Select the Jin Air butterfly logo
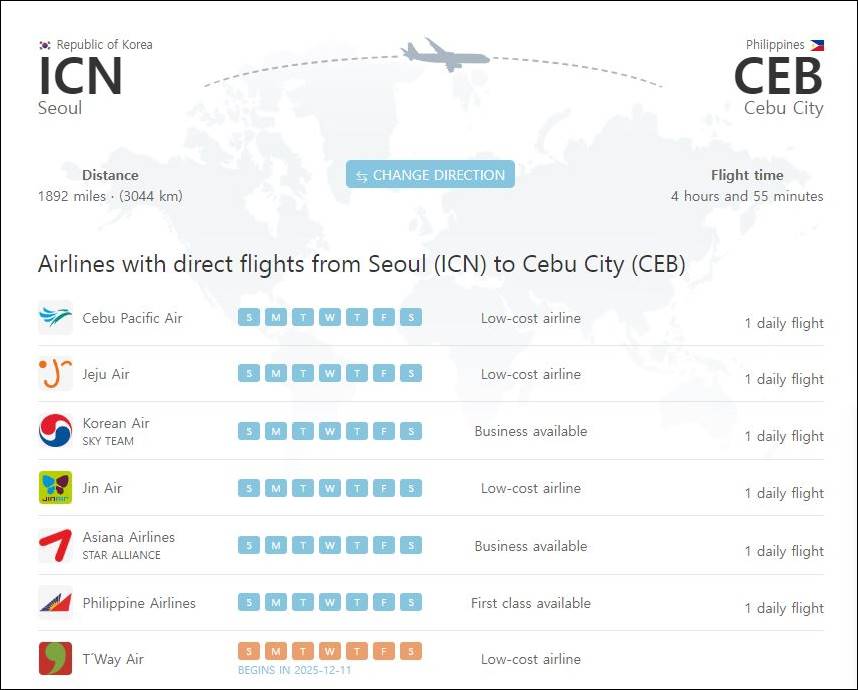Image resolution: width=858 pixels, height=690 pixels. pyautogui.click(x=55, y=488)
